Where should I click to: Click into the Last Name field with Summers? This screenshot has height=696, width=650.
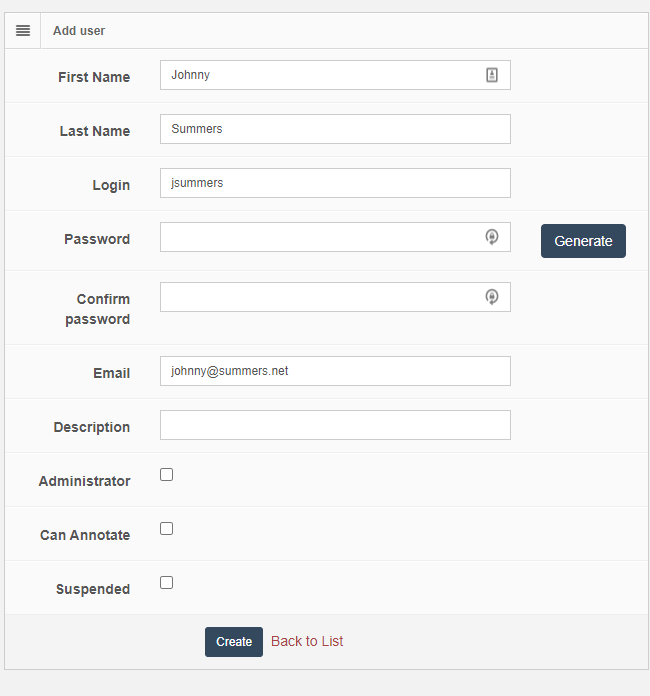pyautogui.click(x=335, y=129)
